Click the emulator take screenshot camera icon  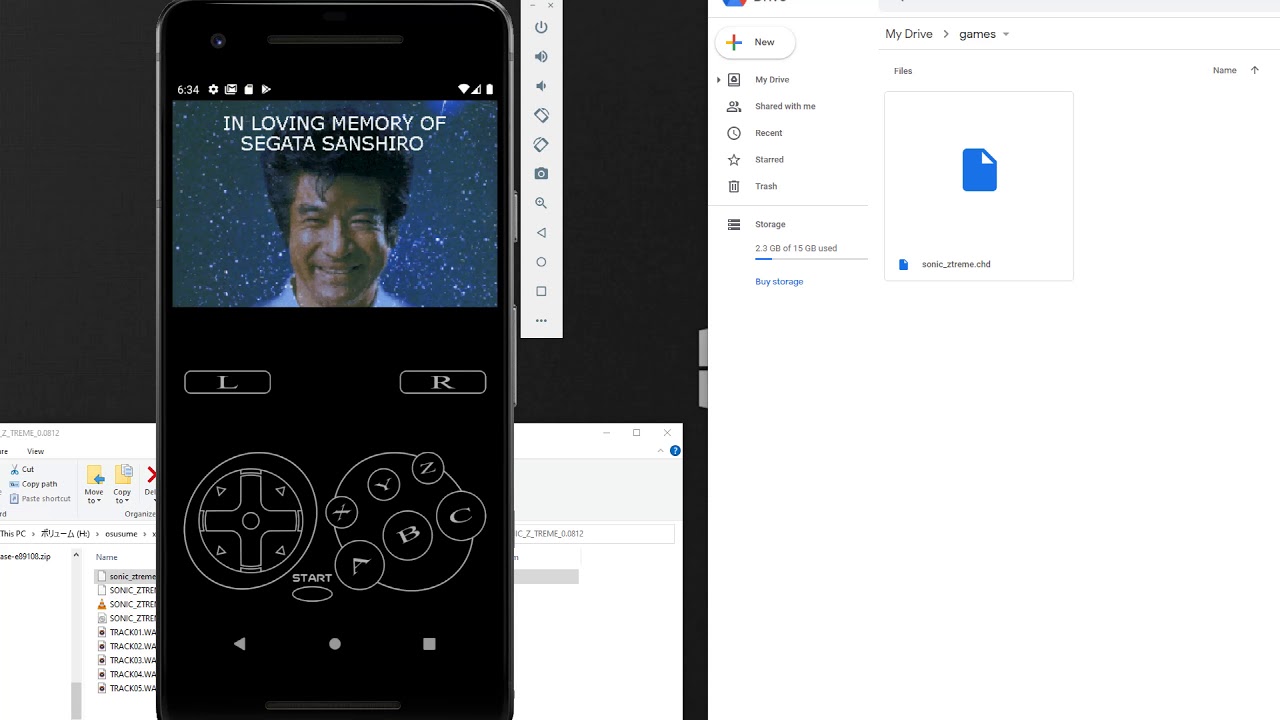[x=541, y=173]
